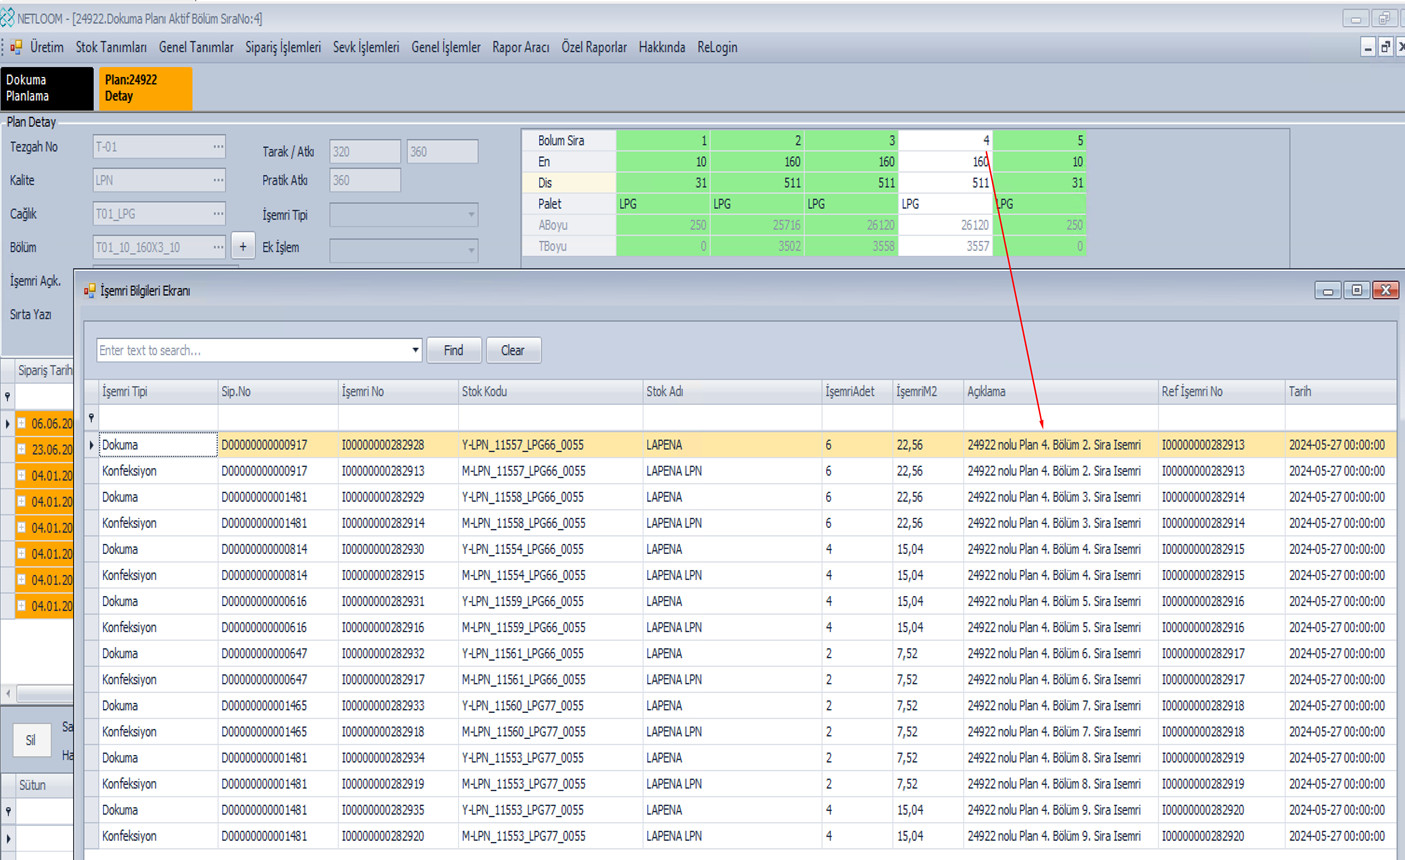Click the Clear button

pos(513,350)
